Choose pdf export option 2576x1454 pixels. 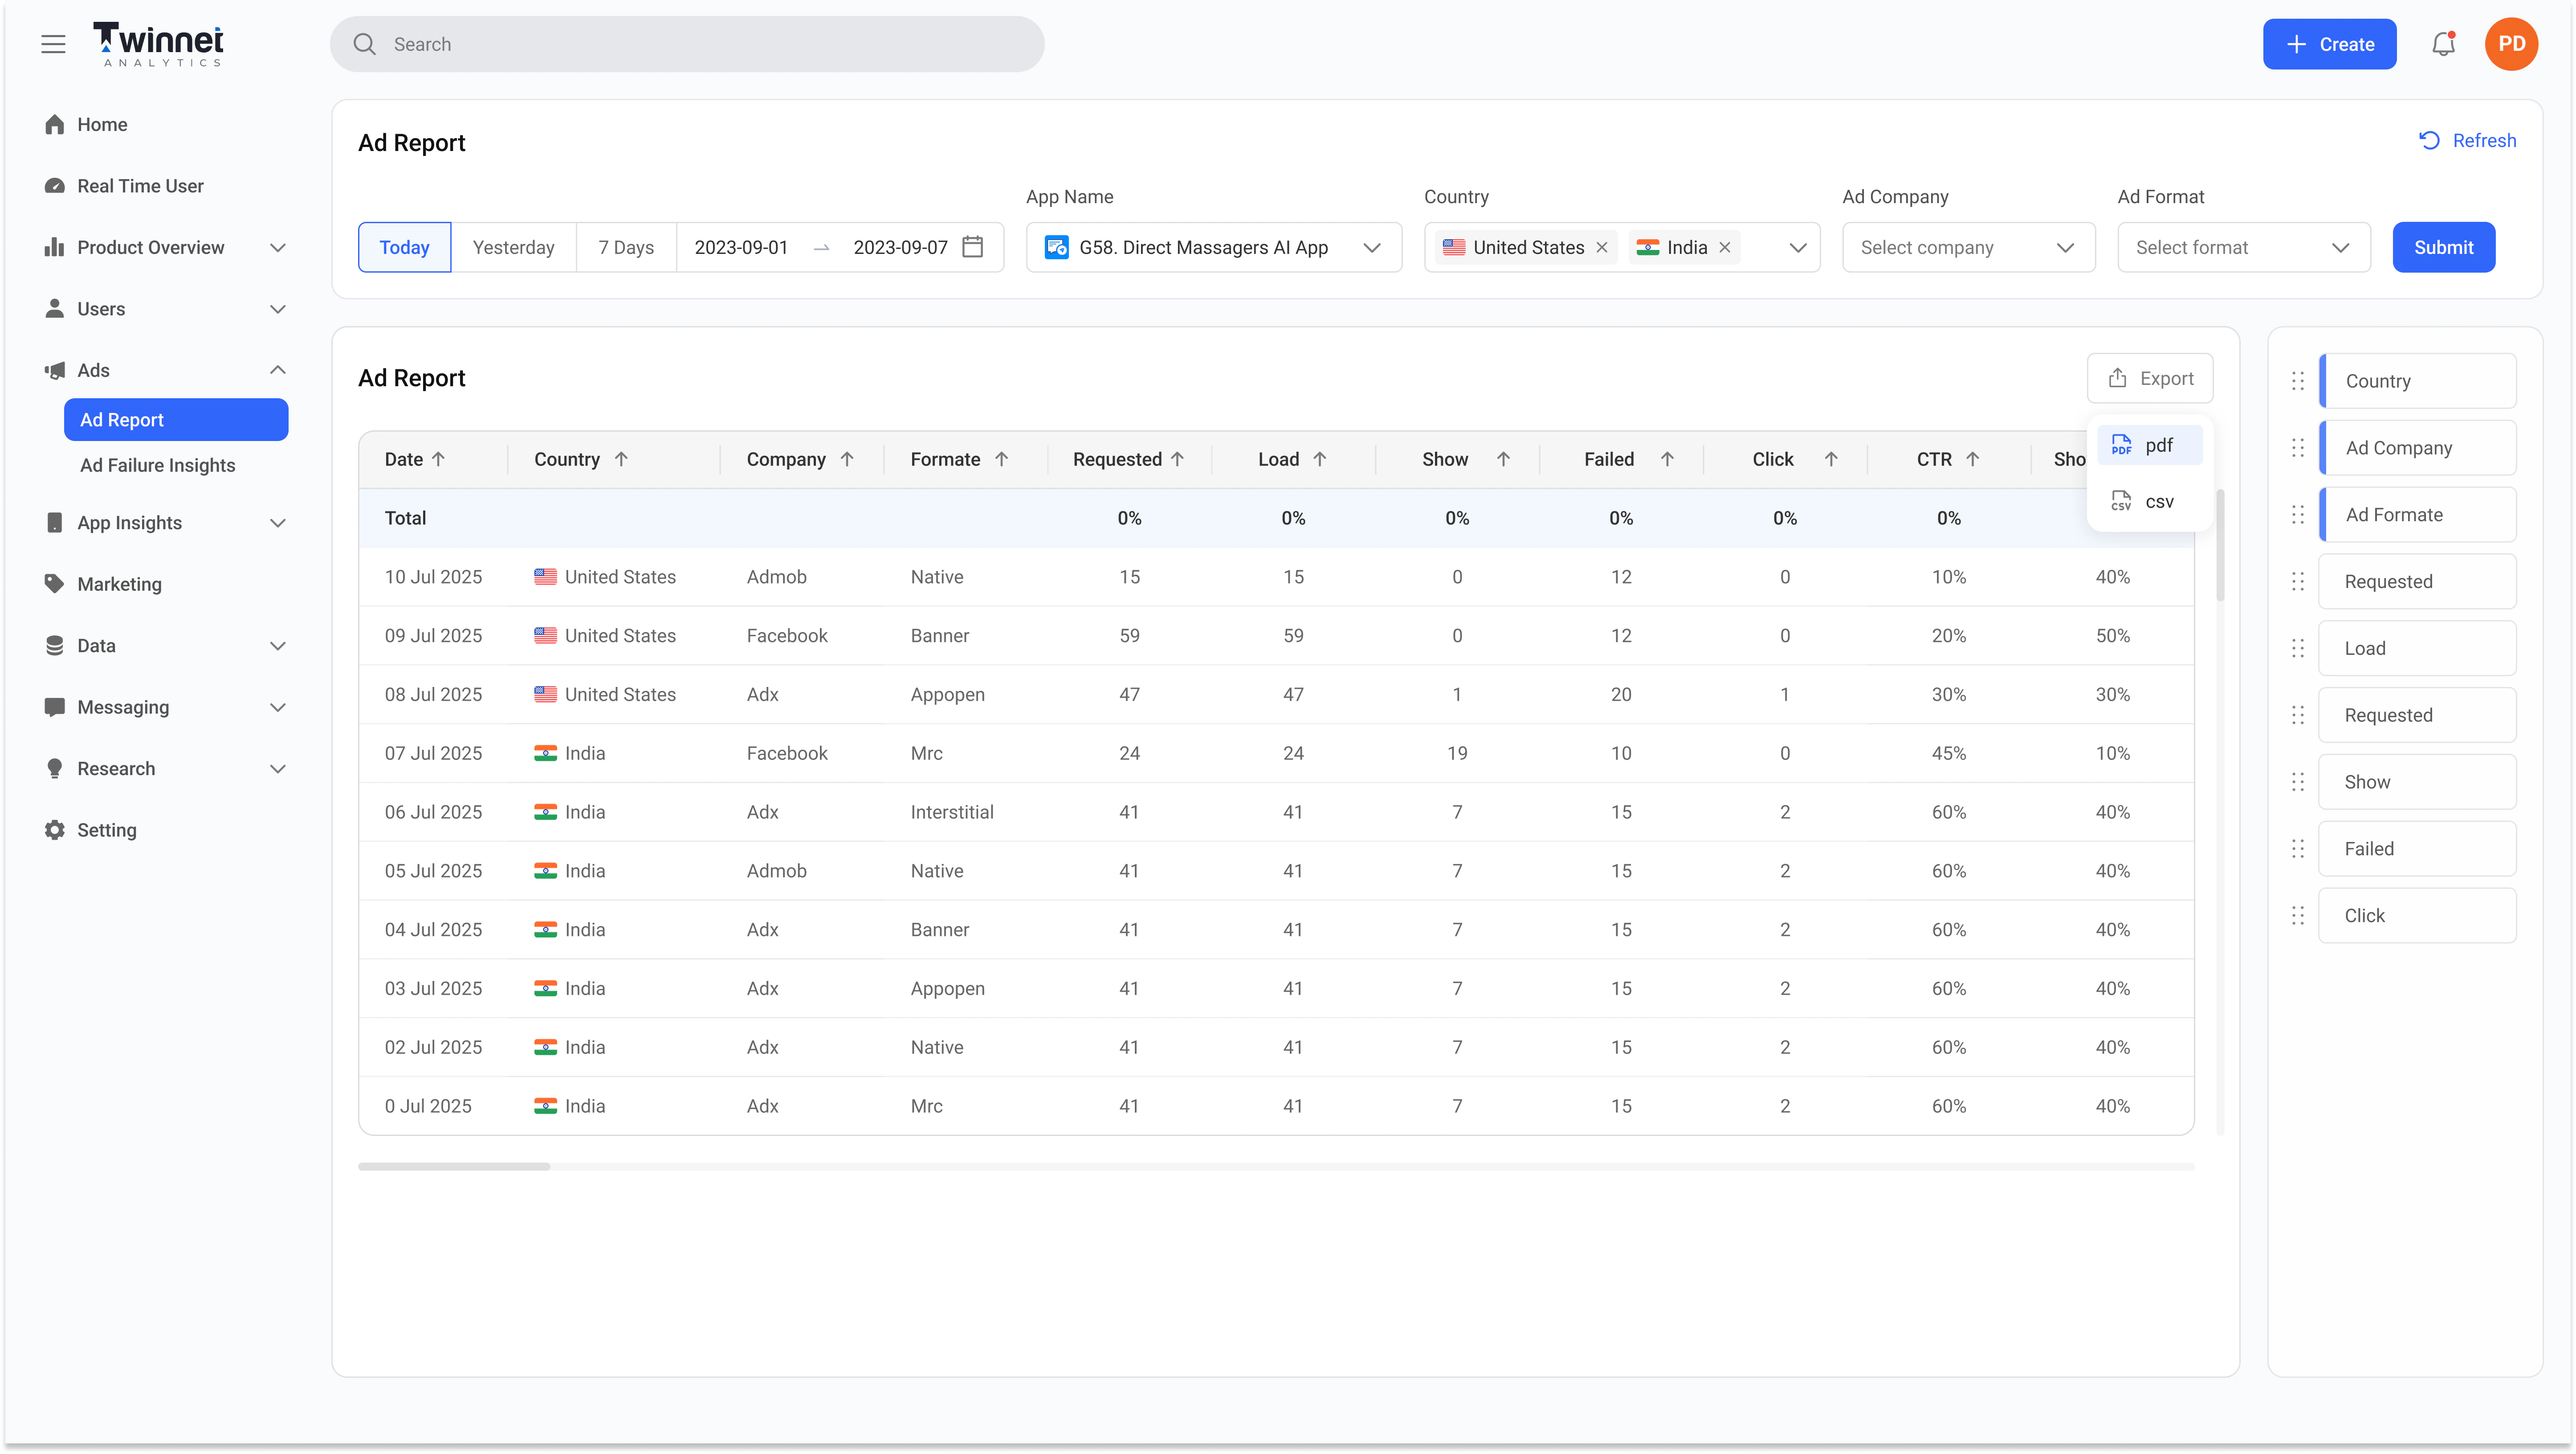tap(2150, 445)
